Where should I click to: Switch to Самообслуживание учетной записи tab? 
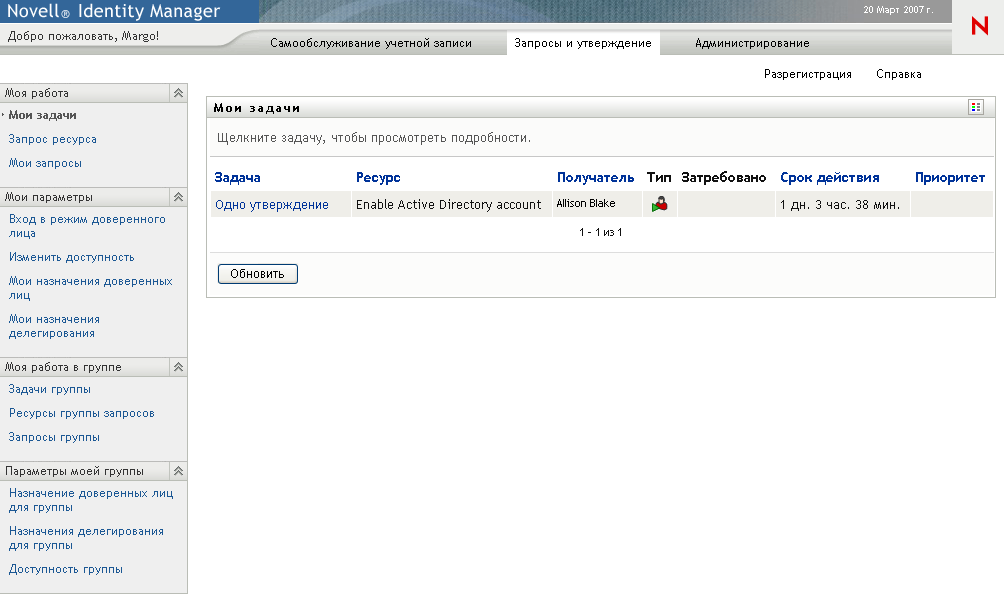tap(371, 43)
